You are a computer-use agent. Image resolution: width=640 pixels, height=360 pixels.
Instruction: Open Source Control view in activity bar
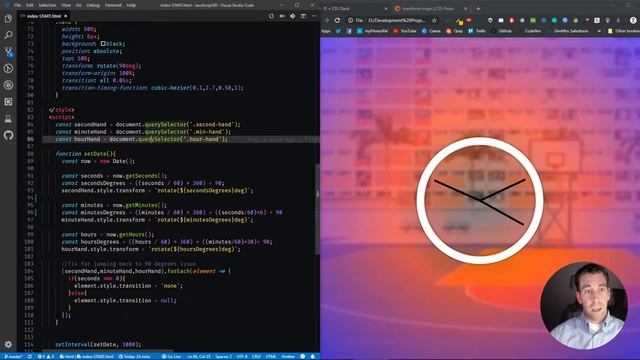point(8,52)
